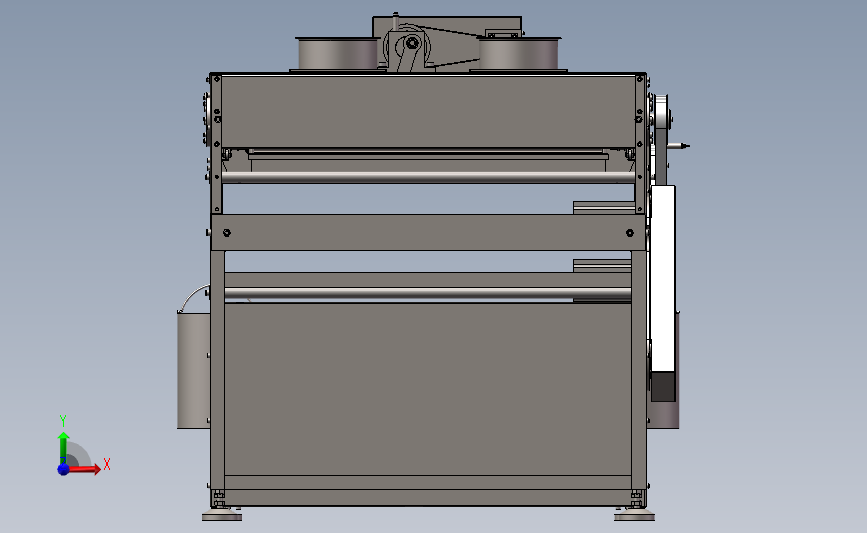Click the right bolt on the middle crossbar
Screen dimensions: 867x533
[630, 233]
